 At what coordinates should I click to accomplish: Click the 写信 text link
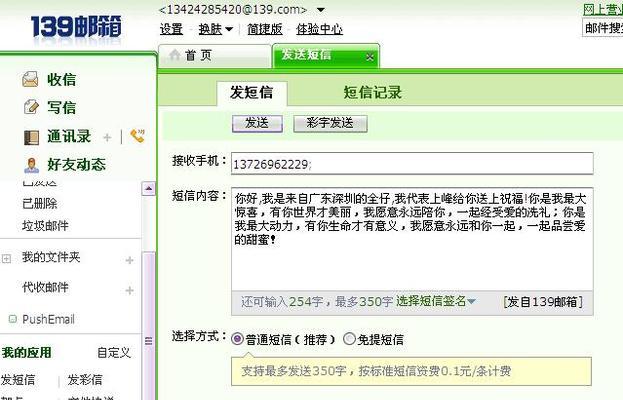tap(62, 107)
